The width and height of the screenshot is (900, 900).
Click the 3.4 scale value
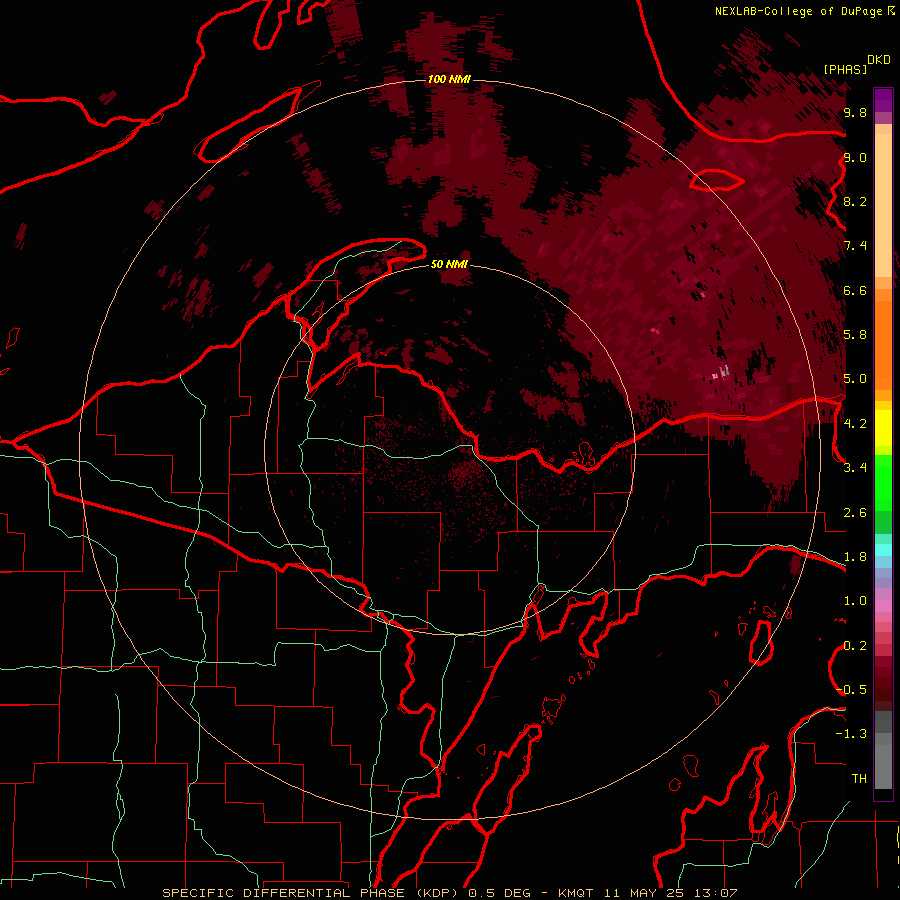coord(855,468)
